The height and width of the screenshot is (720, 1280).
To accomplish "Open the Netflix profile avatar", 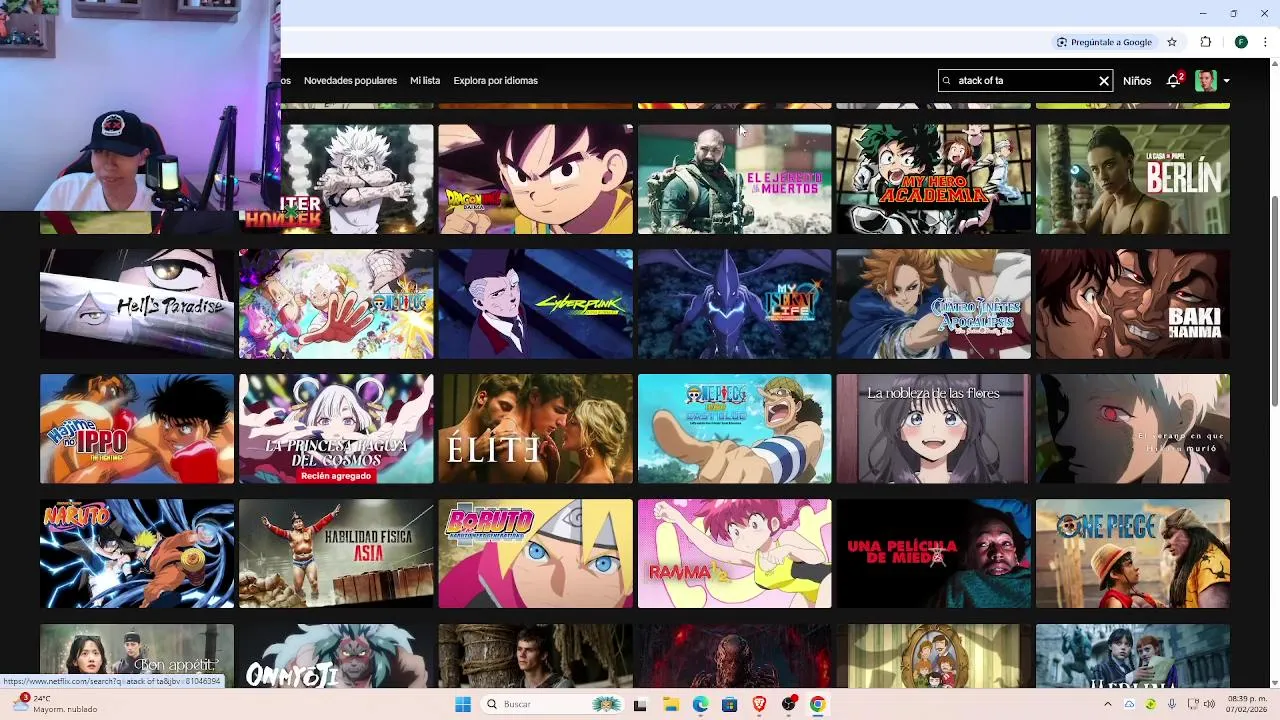I will click(1205, 81).
